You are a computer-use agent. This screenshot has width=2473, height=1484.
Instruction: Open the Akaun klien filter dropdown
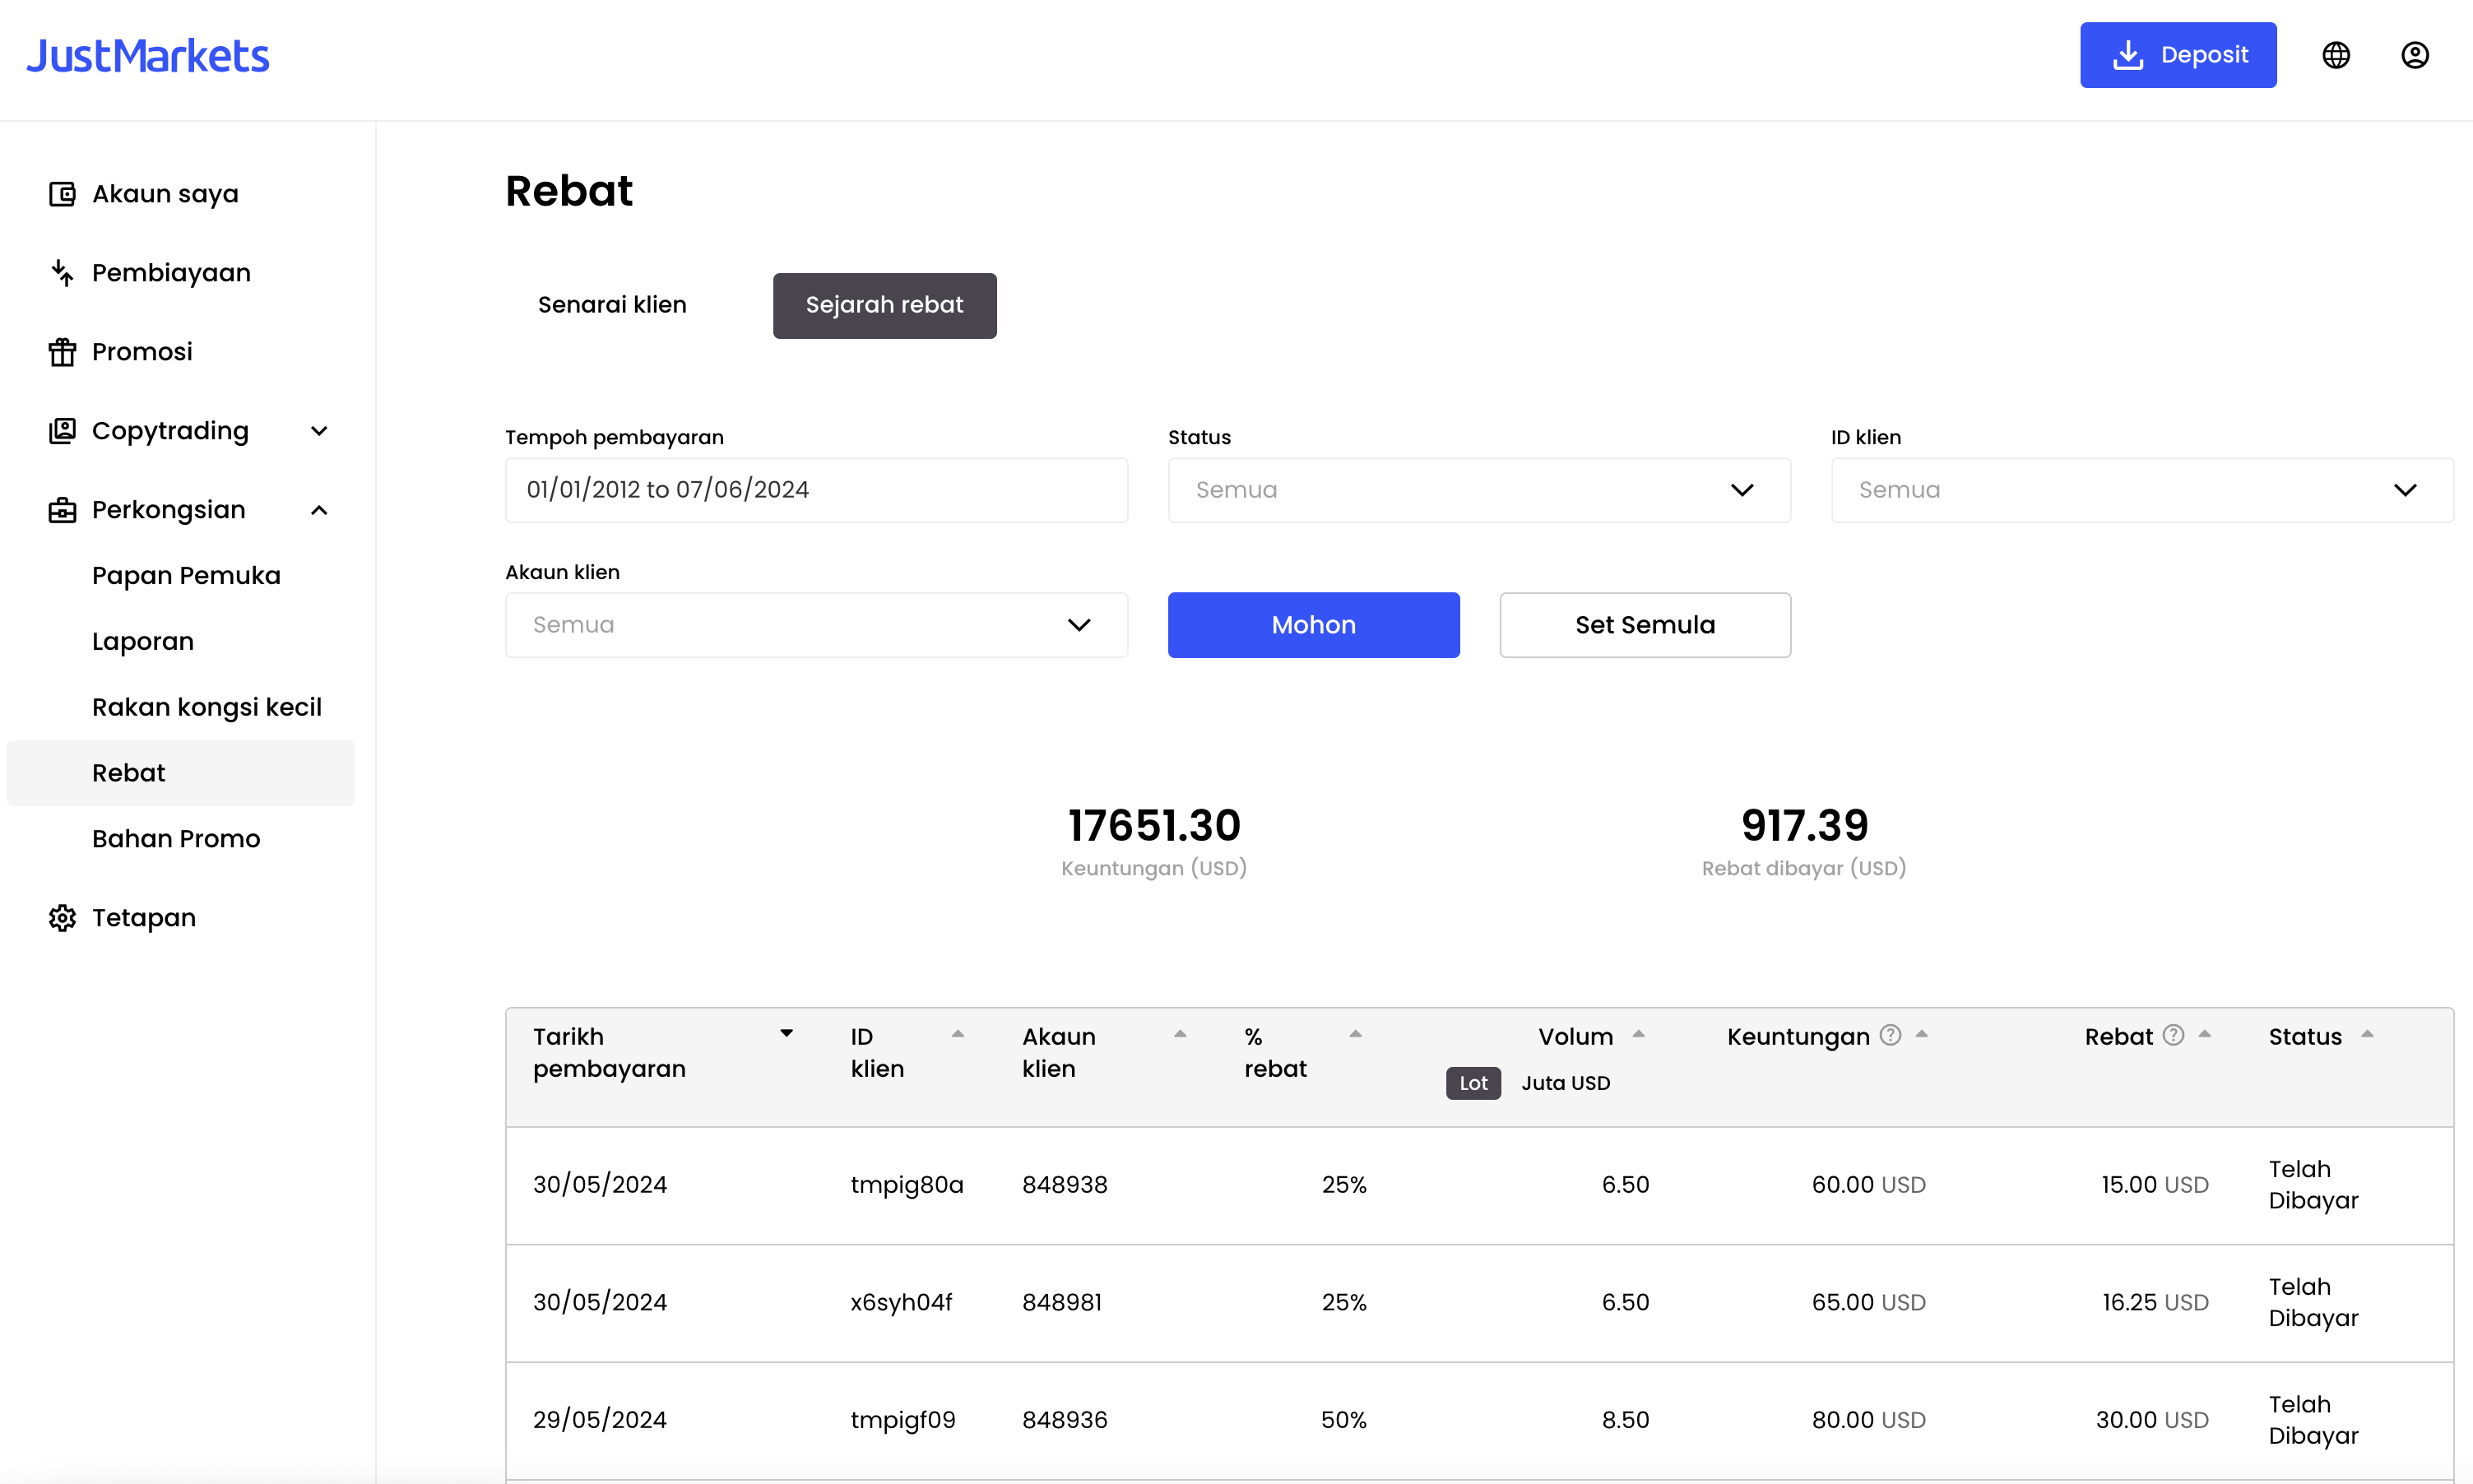tap(816, 625)
